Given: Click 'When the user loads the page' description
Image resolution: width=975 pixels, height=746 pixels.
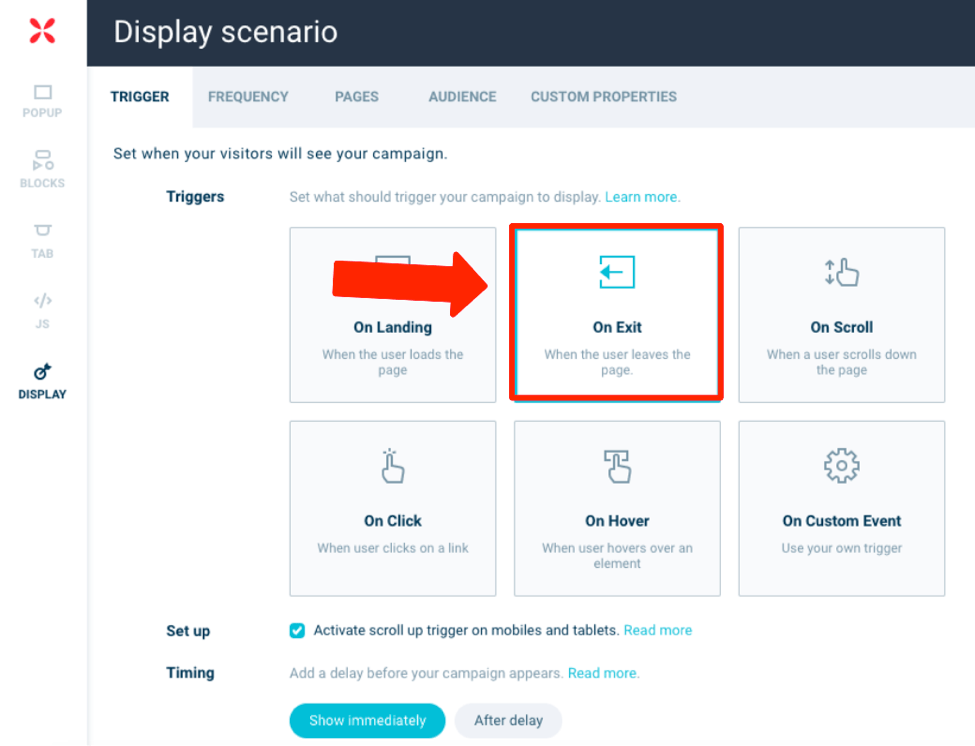Looking at the screenshot, I should point(392,362).
